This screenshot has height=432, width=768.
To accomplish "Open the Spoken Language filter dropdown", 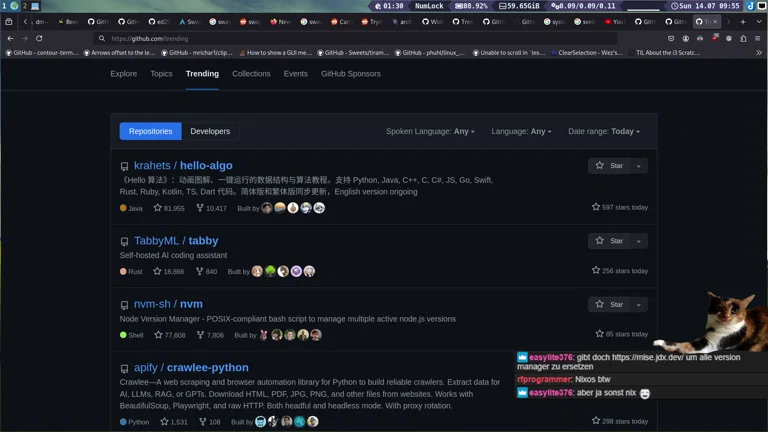I will coord(430,131).
